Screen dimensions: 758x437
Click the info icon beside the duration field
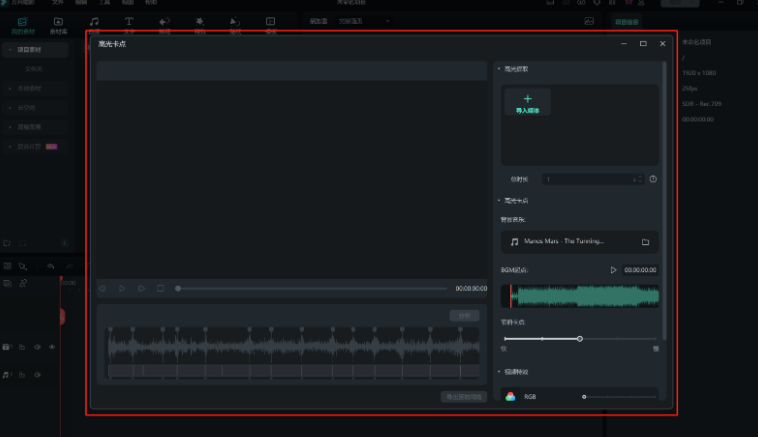pyautogui.click(x=652, y=179)
